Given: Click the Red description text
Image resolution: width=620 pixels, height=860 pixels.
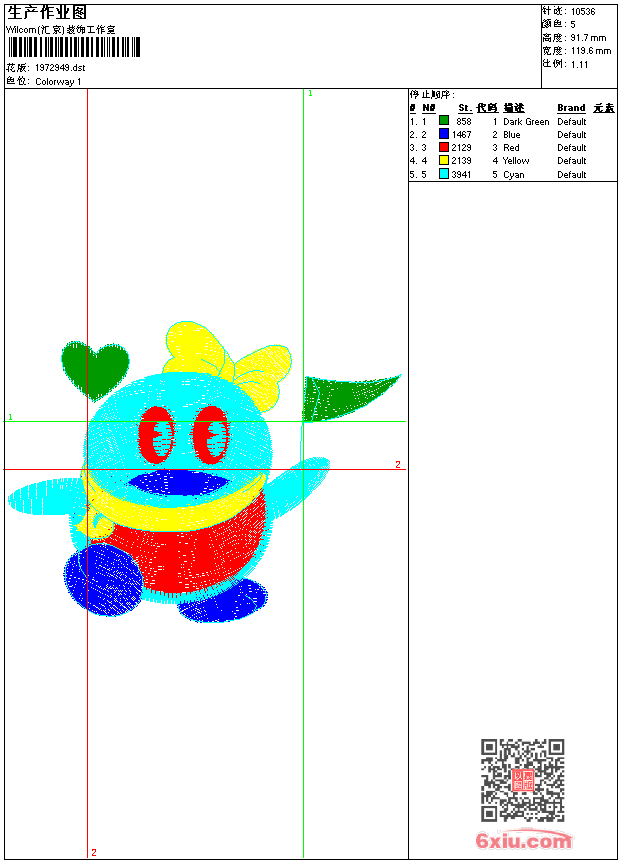Looking at the screenshot, I should point(511,148).
